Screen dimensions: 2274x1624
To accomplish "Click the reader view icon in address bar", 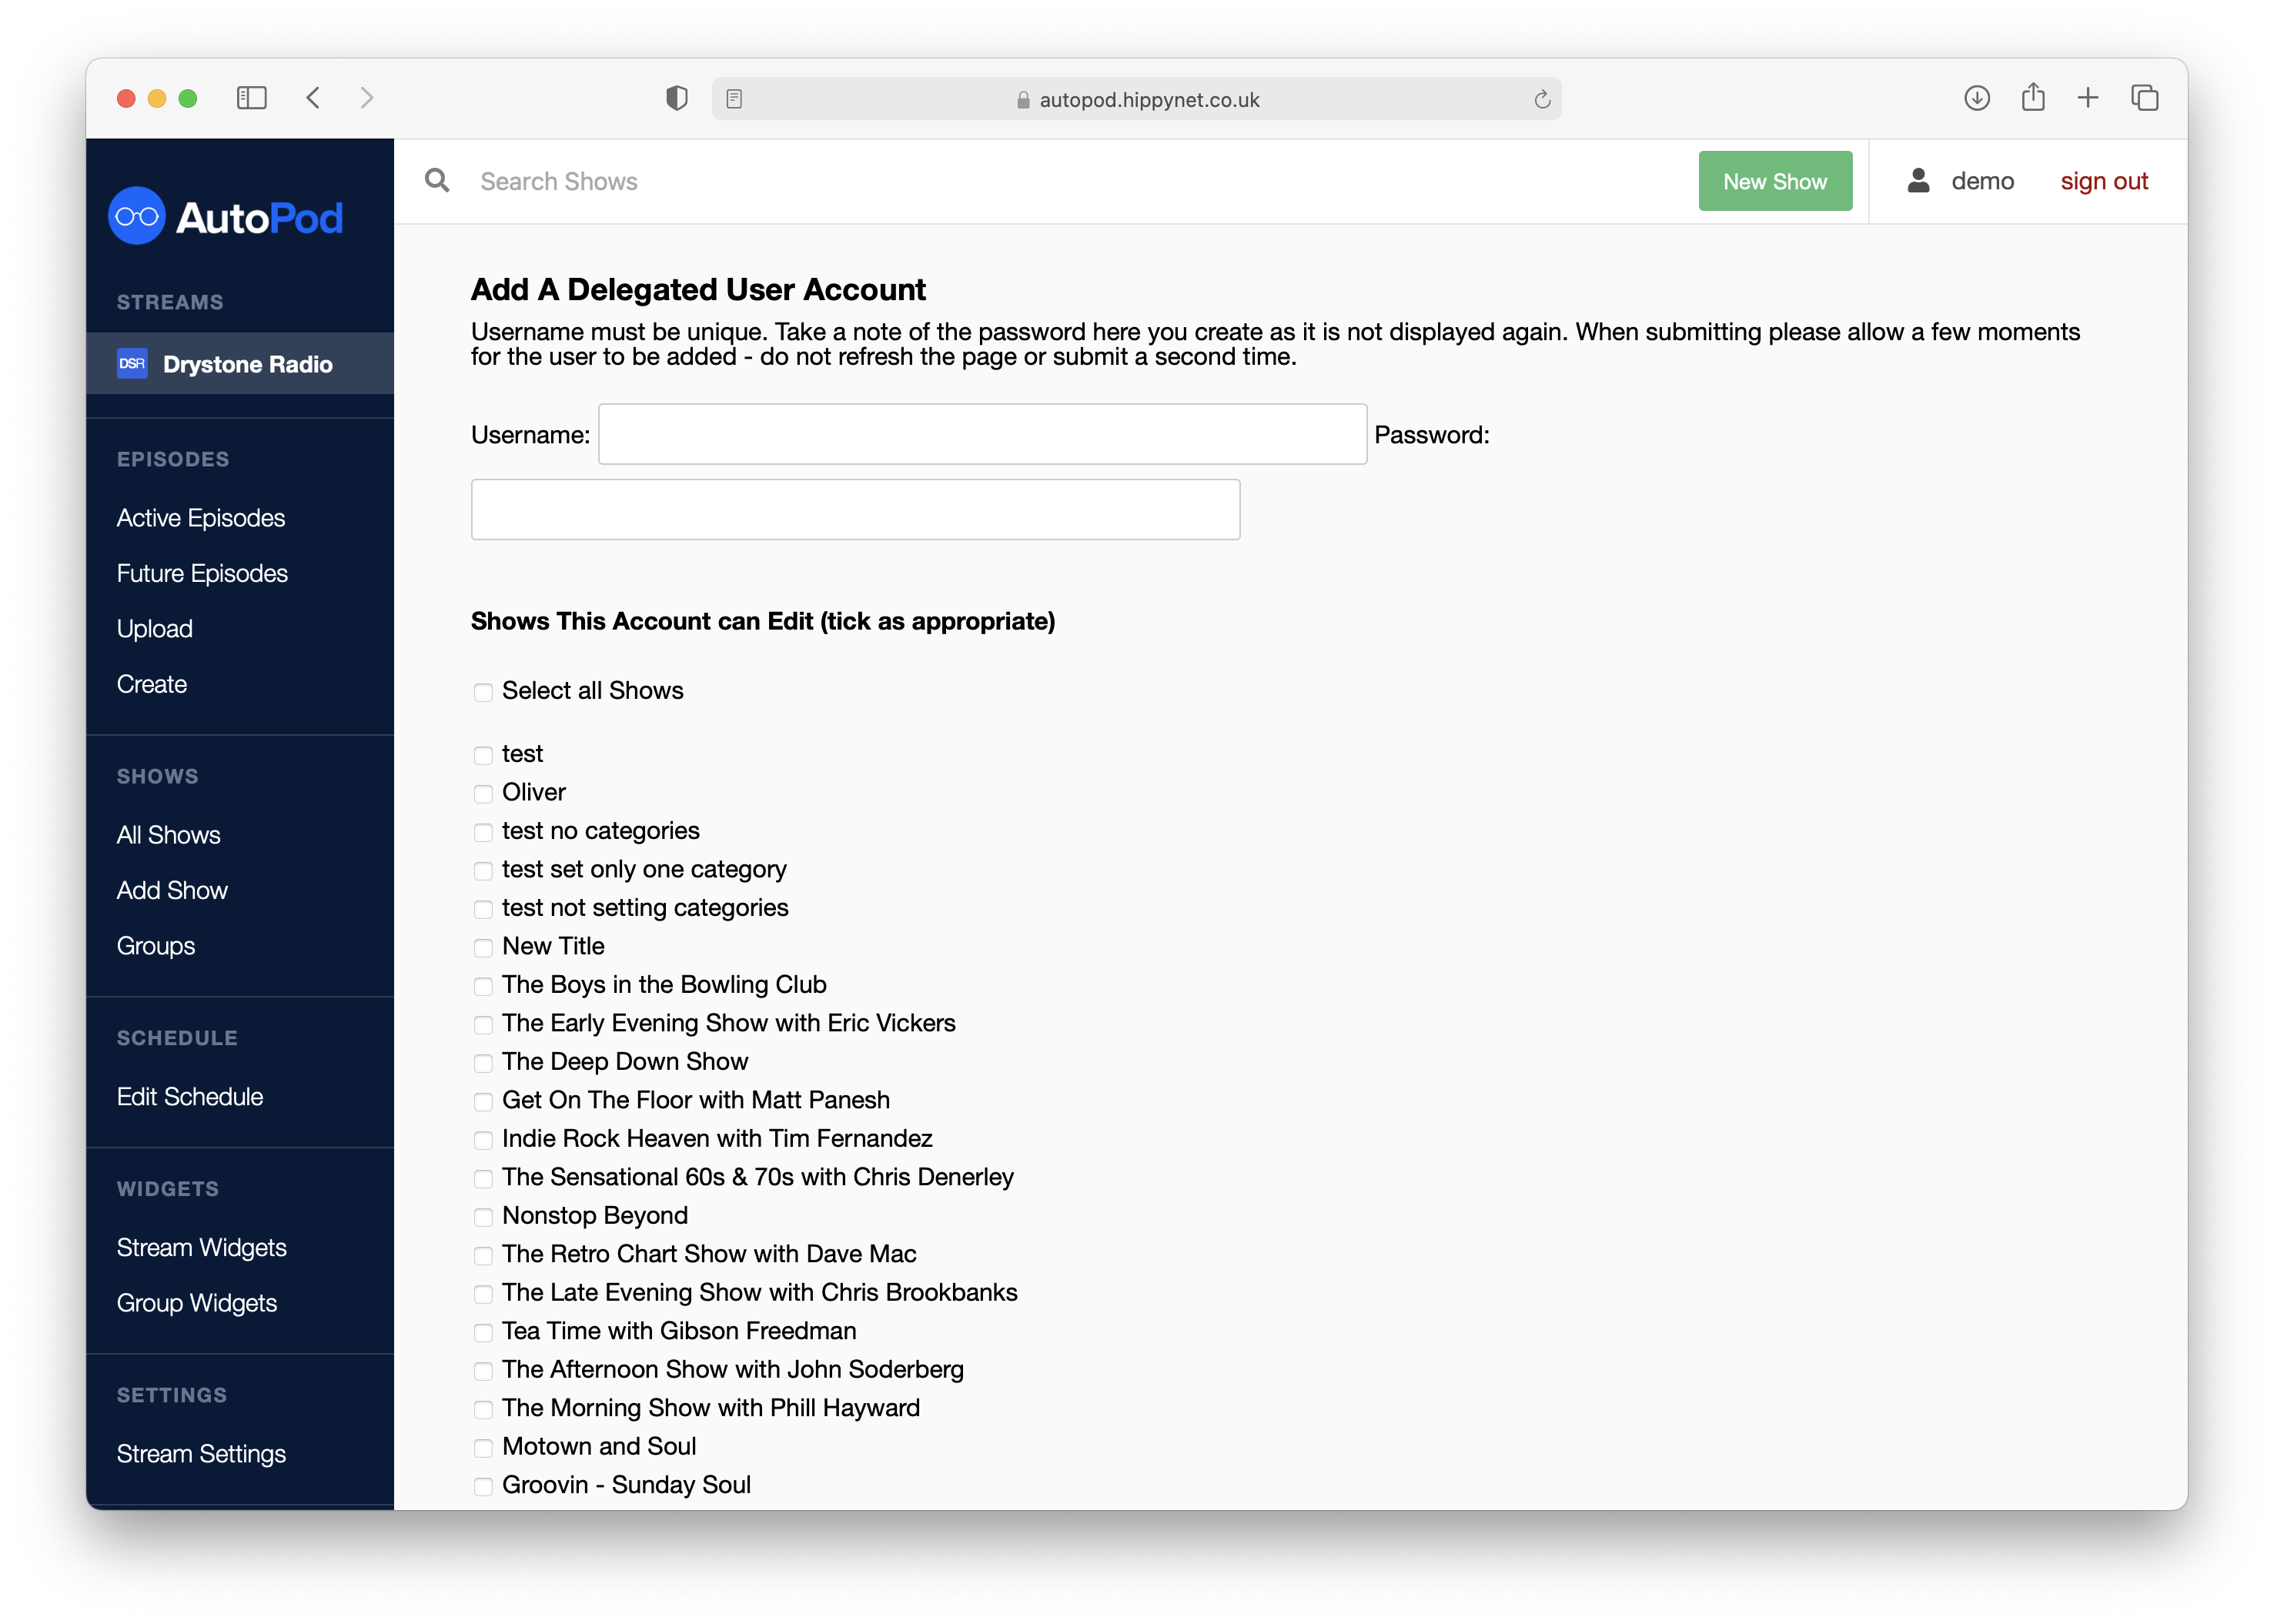I will pos(733,99).
